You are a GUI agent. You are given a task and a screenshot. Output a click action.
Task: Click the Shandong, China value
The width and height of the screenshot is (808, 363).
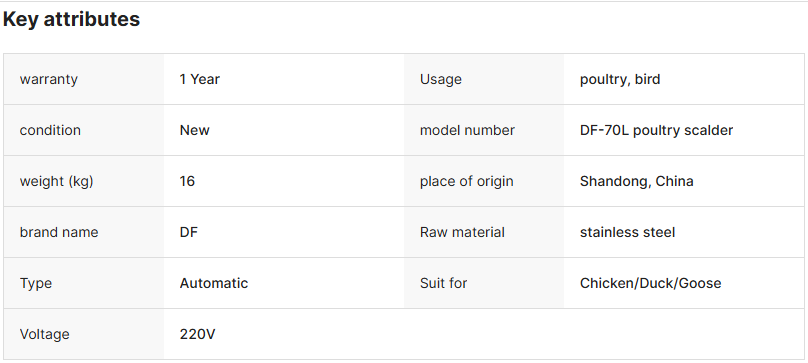point(636,182)
